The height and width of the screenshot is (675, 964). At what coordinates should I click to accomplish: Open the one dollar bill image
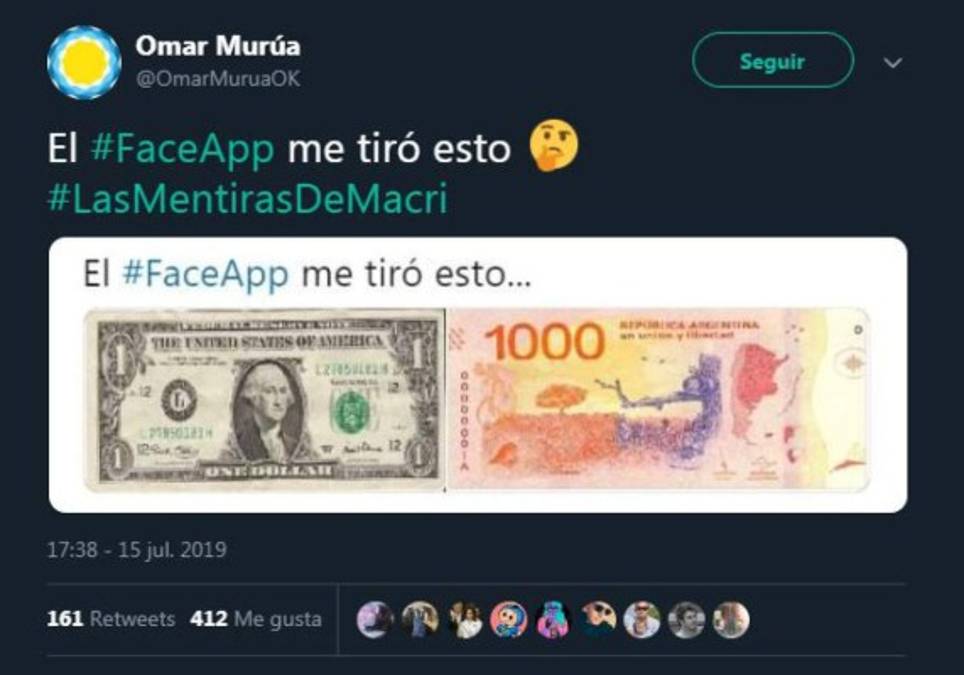(x=264, y=400)
